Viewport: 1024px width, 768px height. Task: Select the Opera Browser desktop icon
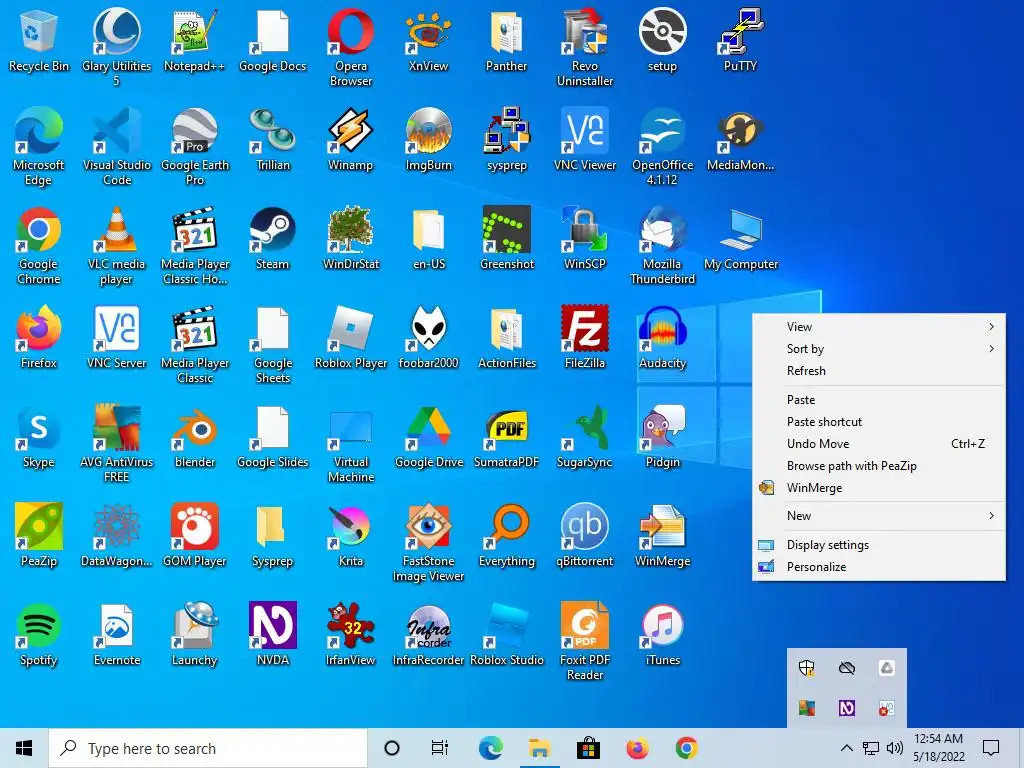[x=351, y=48]
